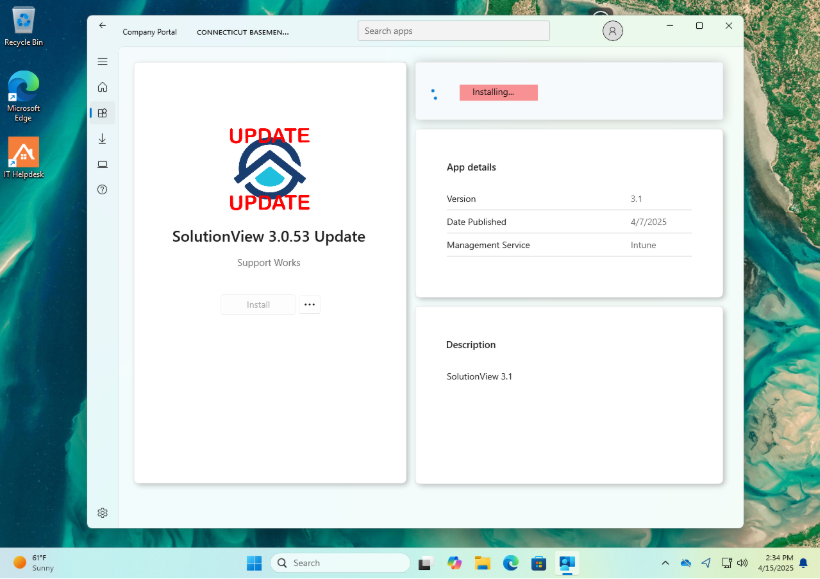The height and width of the screenshot is (579, 820).
Task: Close the Company Portal window
Action: pyautogui.click(x=728, y=25)
